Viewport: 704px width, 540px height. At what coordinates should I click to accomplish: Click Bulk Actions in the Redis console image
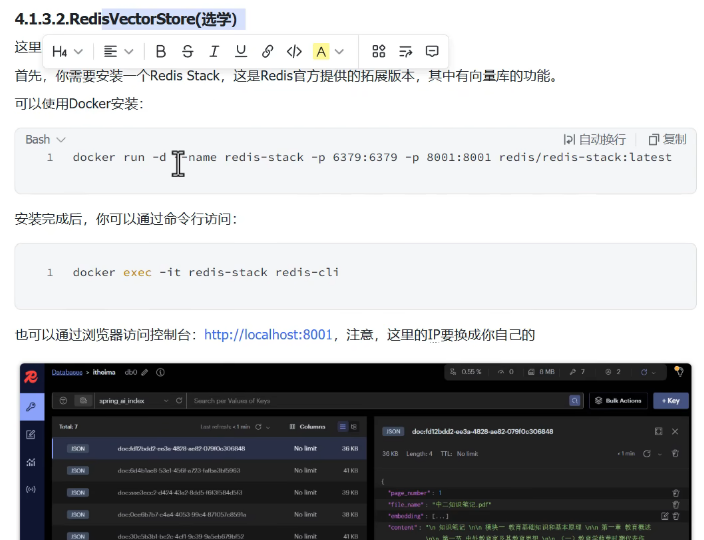tap(618, 400)
